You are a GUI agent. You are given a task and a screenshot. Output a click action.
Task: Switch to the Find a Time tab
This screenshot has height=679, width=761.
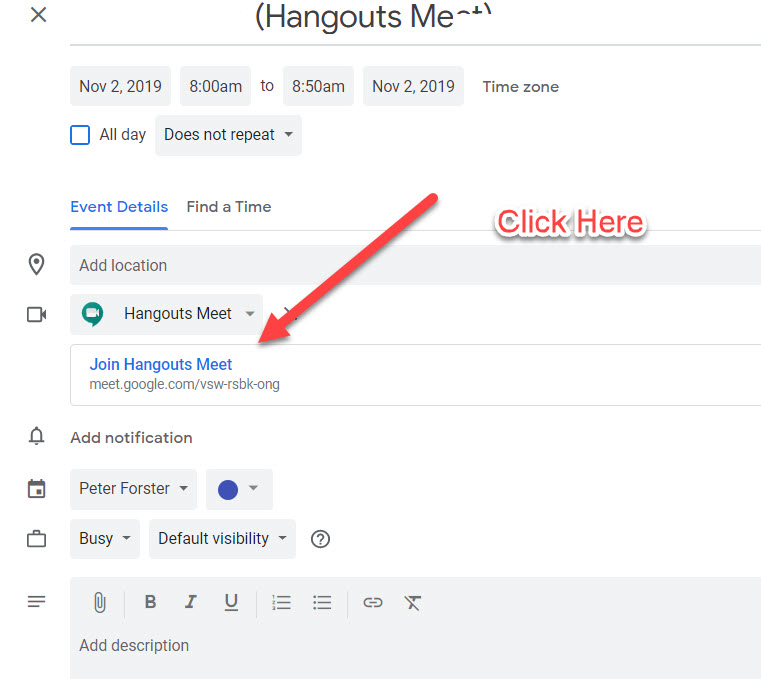pos(229,207)
